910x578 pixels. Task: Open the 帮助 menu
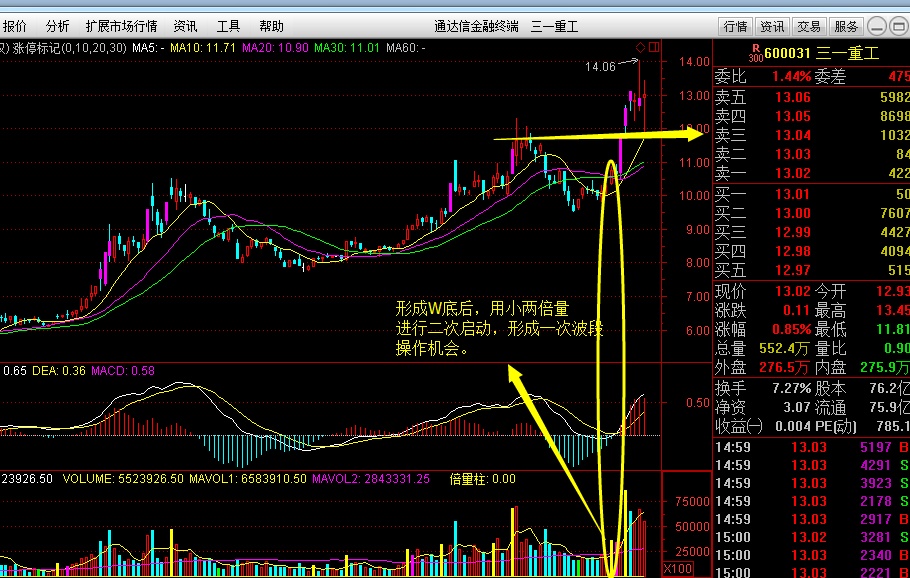click(x=271, y=27)
